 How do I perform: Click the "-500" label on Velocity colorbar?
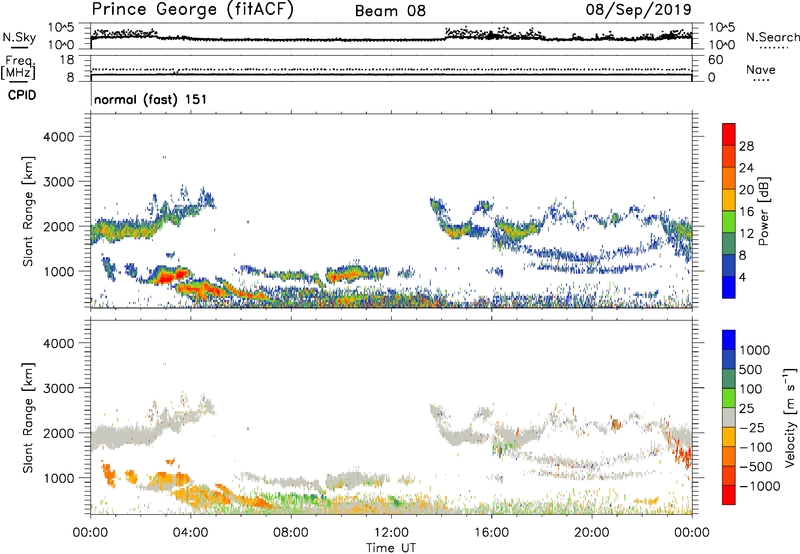(756, 466)
